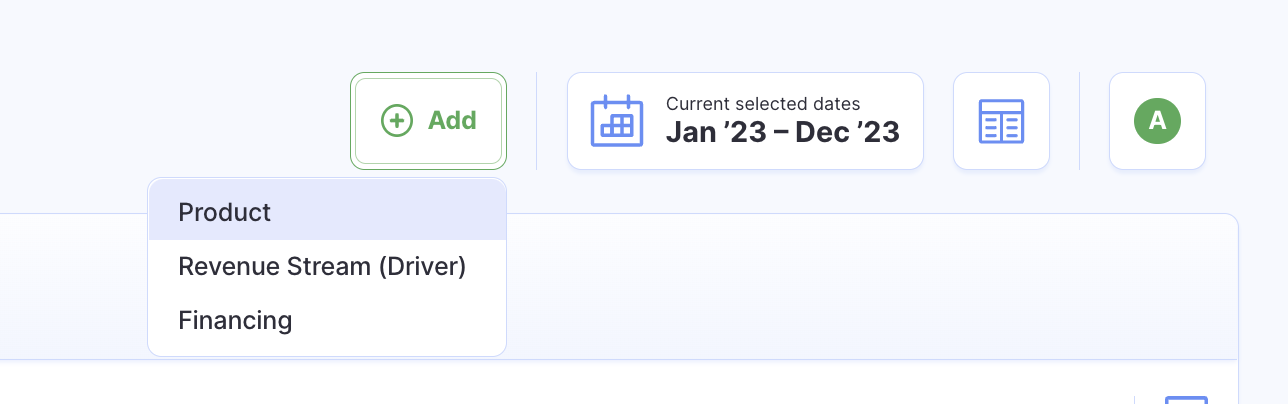Select Product from the Add menu

pos(225,212)
